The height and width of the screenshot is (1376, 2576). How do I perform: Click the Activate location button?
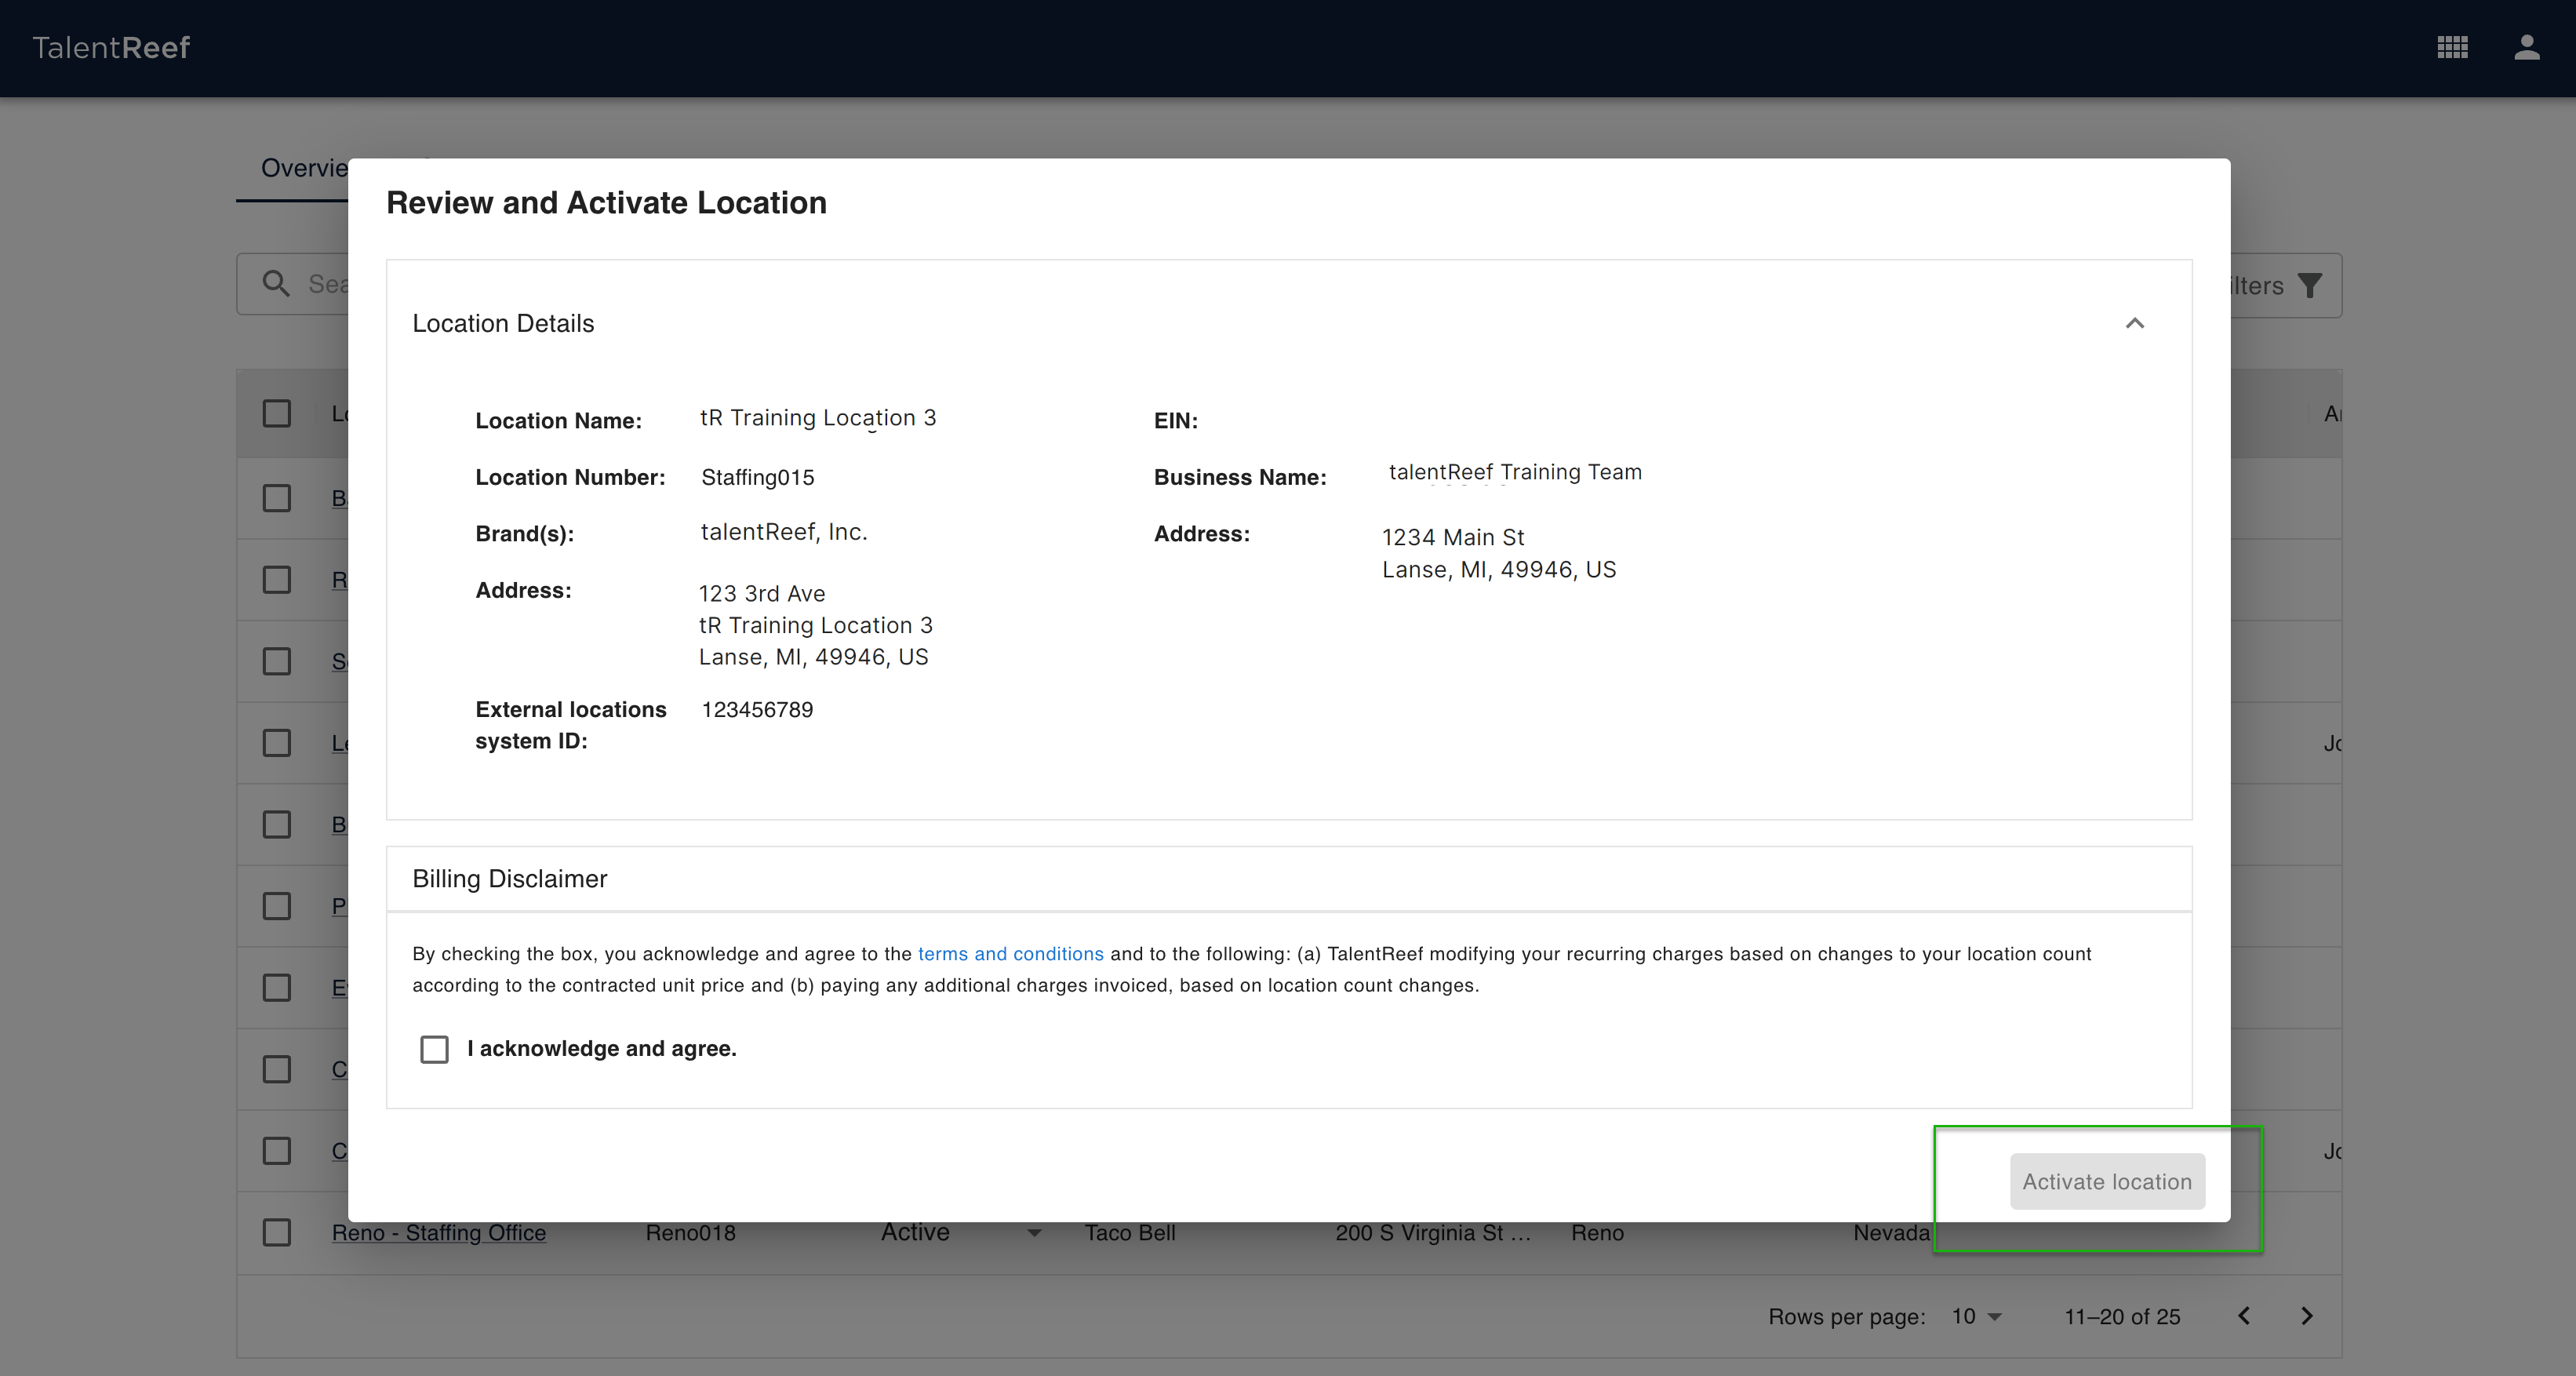pos(2106,1181)
